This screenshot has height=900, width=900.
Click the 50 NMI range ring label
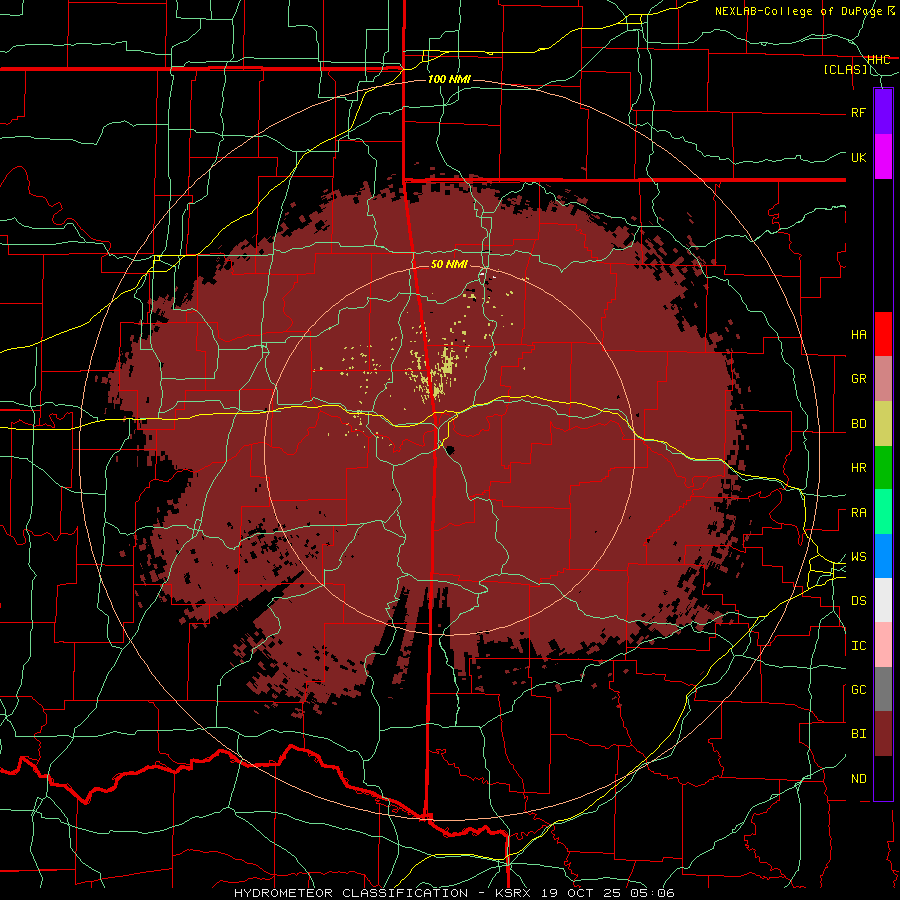pos(449,264)
